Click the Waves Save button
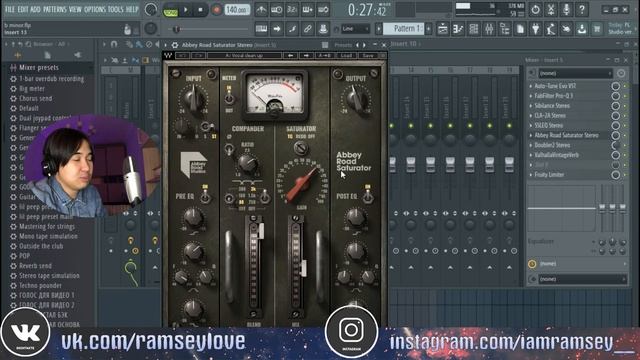The width and height of the screenshot is (640, 360). (x=368, y=56)
